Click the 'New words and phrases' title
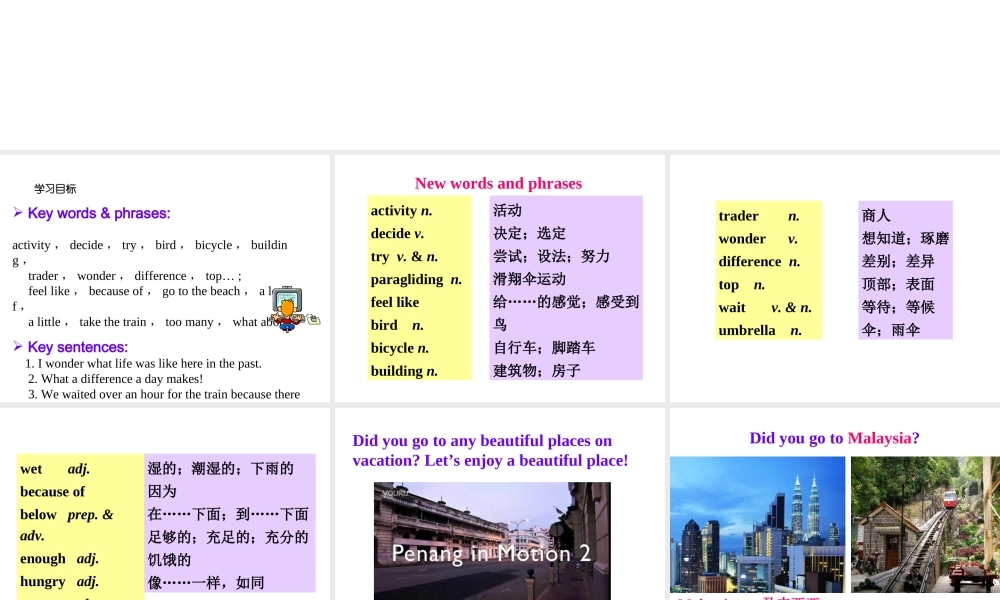 click(498, 184)
